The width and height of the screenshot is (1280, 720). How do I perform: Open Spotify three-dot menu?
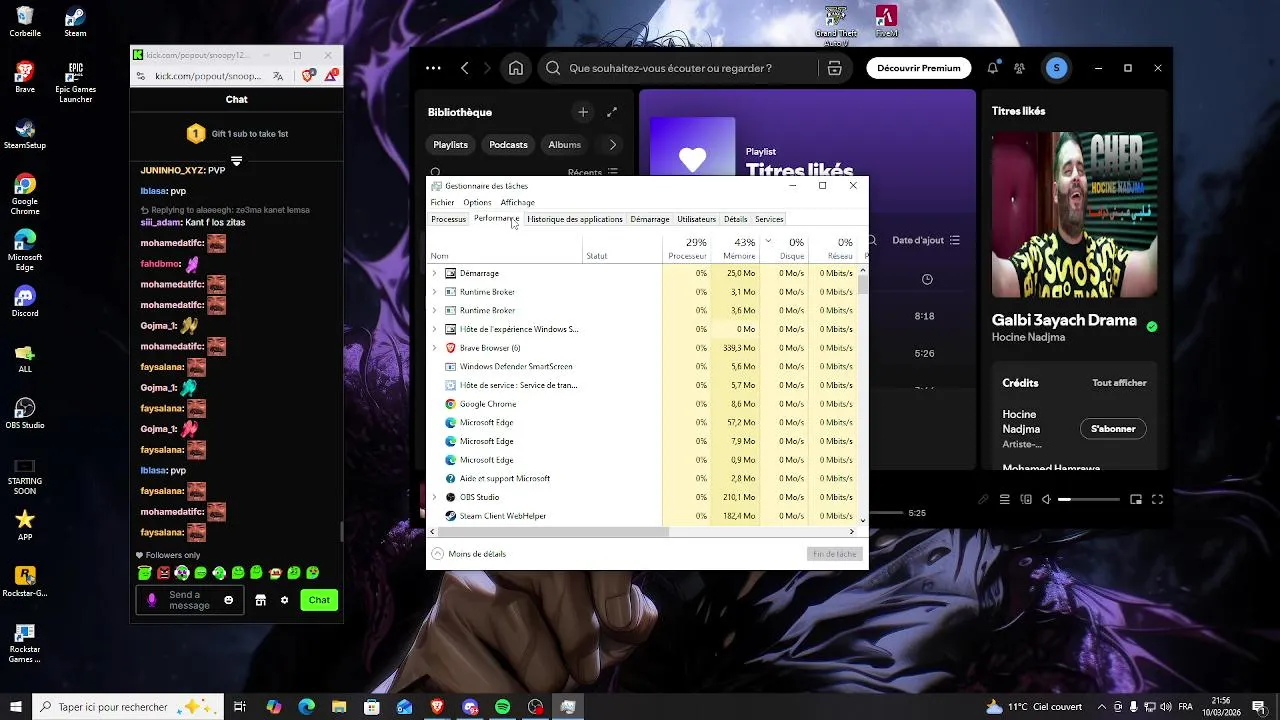click(x=433, y=68)
